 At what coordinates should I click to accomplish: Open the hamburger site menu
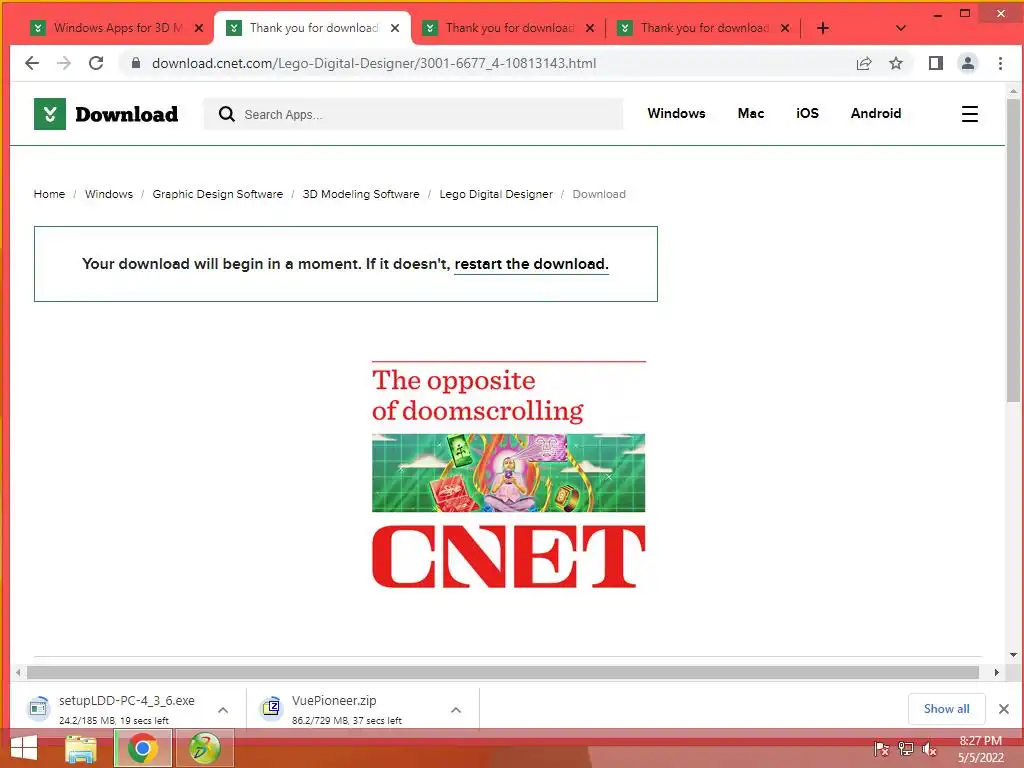[x=970, y=114]
